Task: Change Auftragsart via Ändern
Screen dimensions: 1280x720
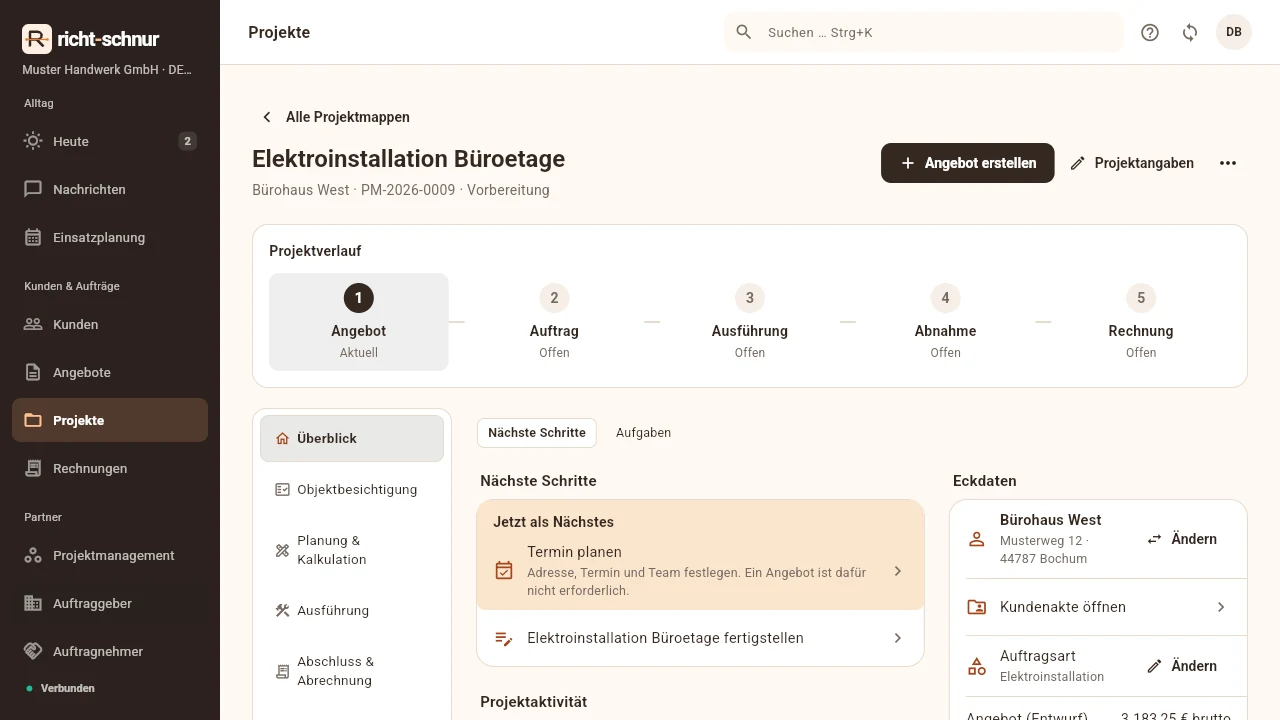Action: [x=1182, y=666]
